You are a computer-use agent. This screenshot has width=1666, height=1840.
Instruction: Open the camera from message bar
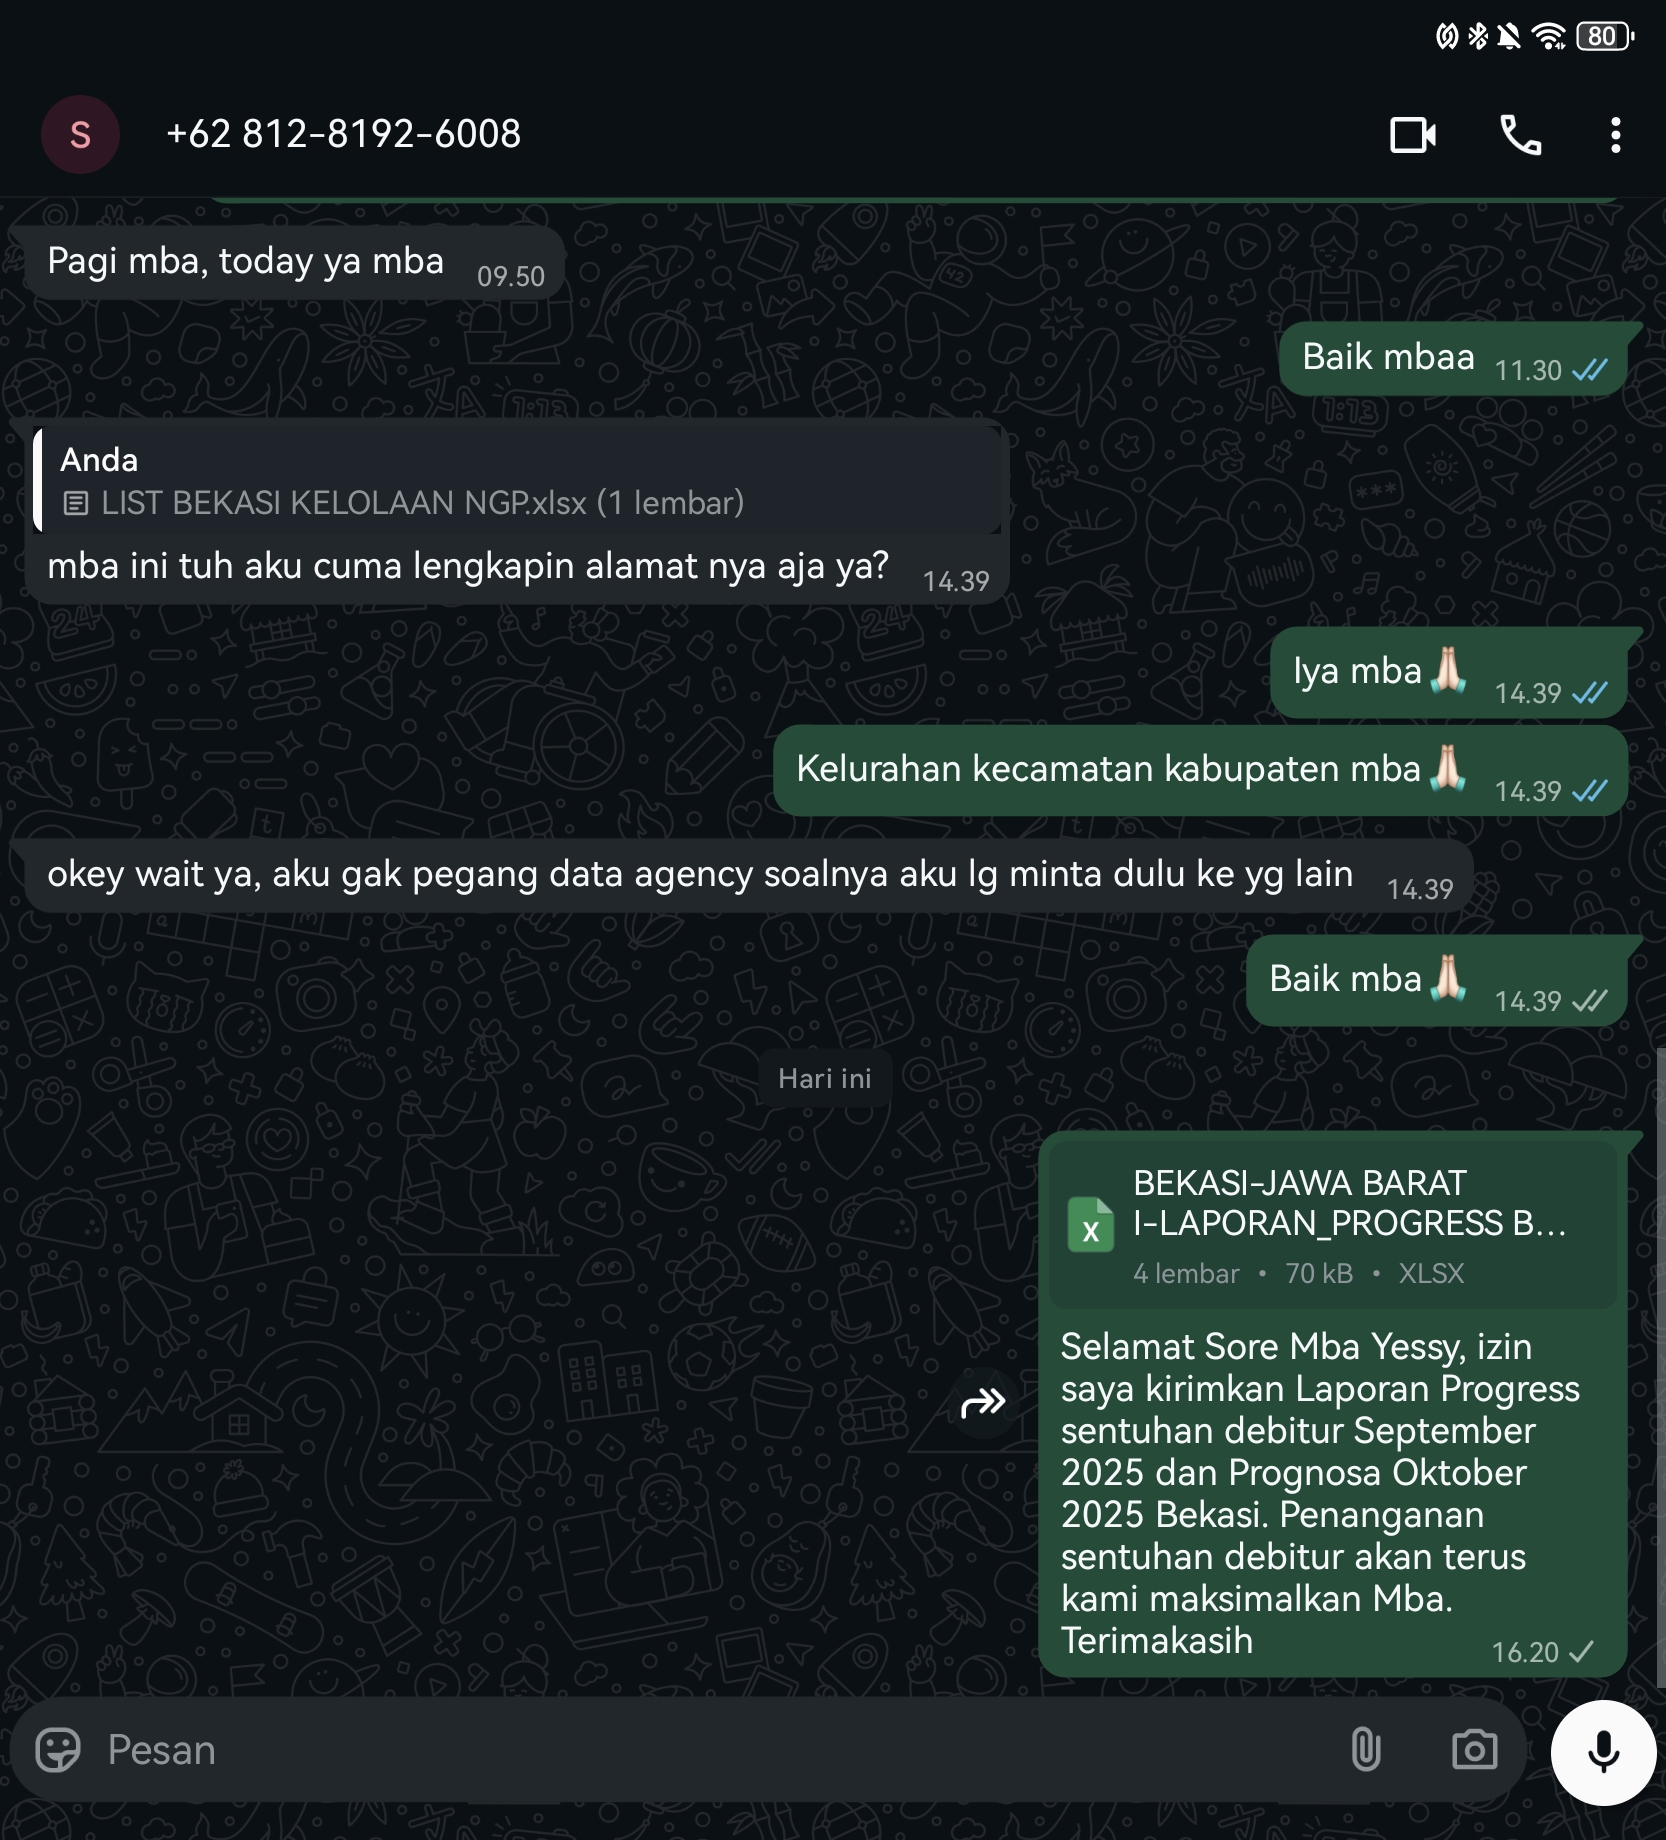pyautogui.click(x=1474, y=1750)
